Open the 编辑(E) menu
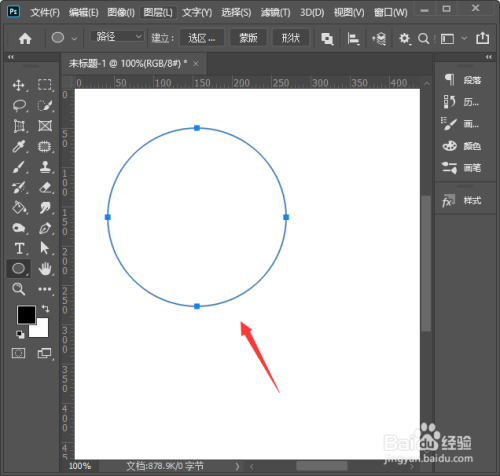Image resolution: width=500 pixels, height=476 pixels. pyautogui.click(x=84, y=13)
